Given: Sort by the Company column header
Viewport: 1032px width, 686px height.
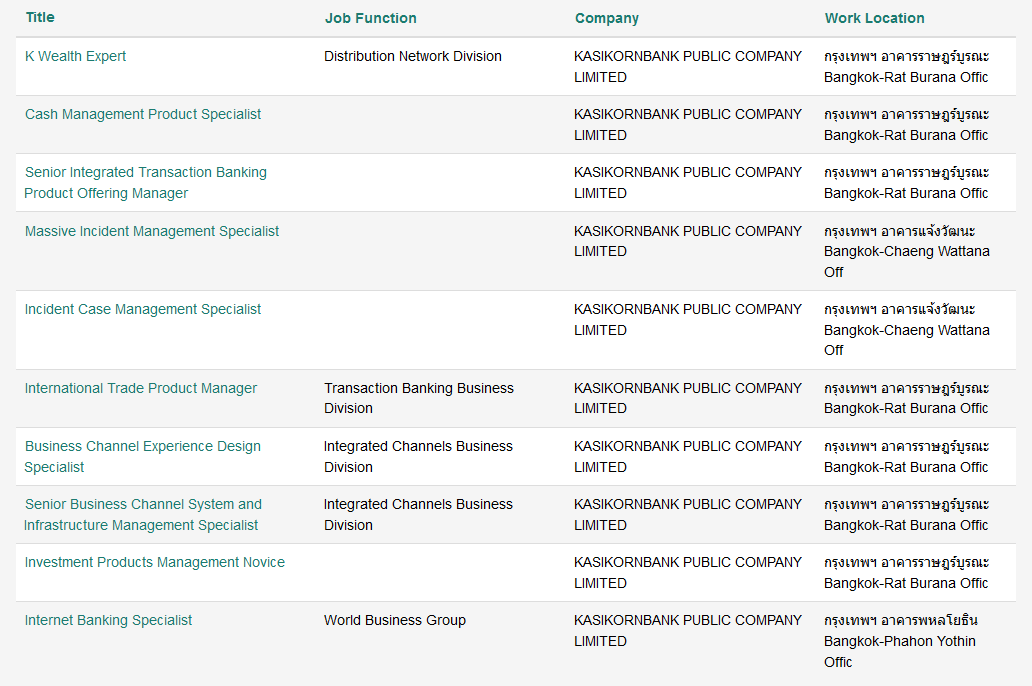Looking at the screenshot, I should click(607, 18).
